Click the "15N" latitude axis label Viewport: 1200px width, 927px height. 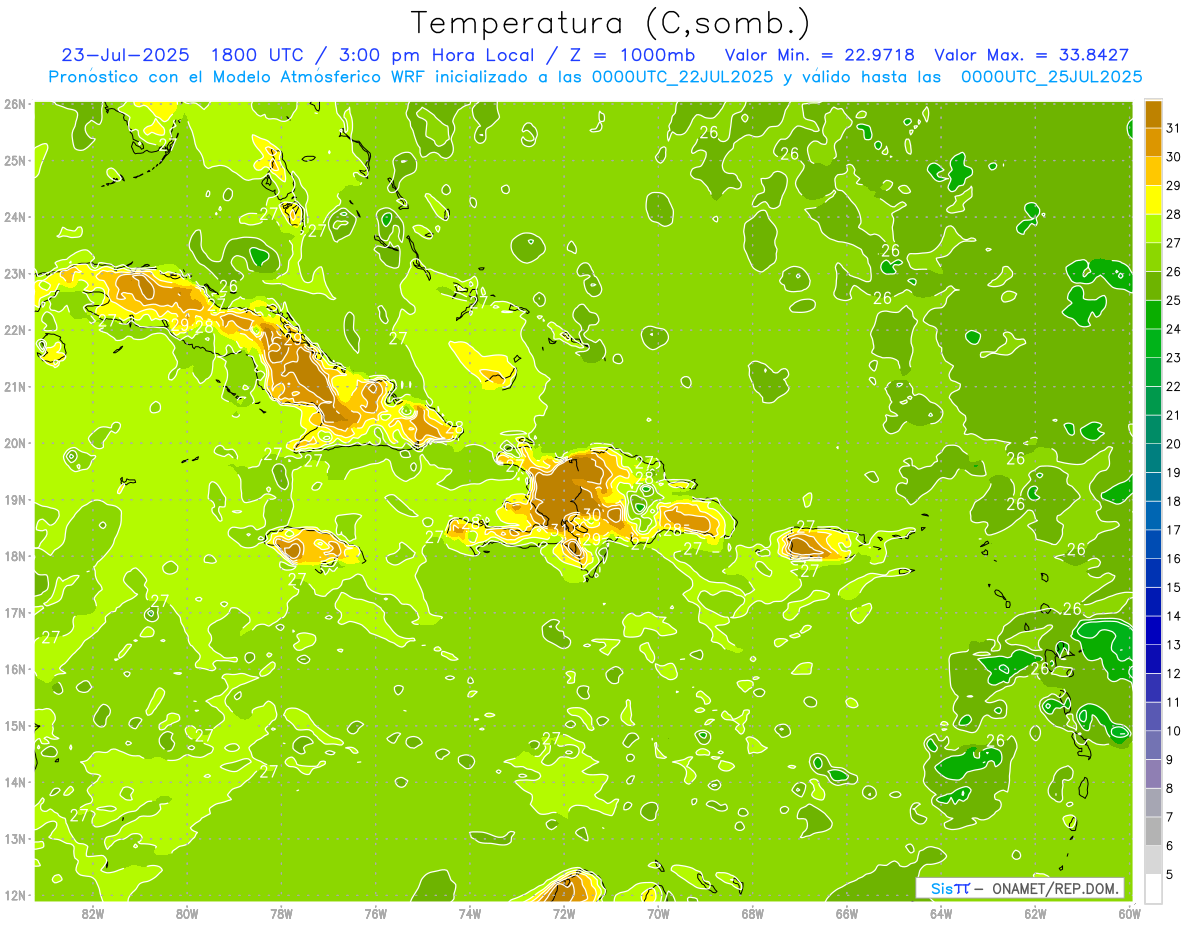coord(15,725)
